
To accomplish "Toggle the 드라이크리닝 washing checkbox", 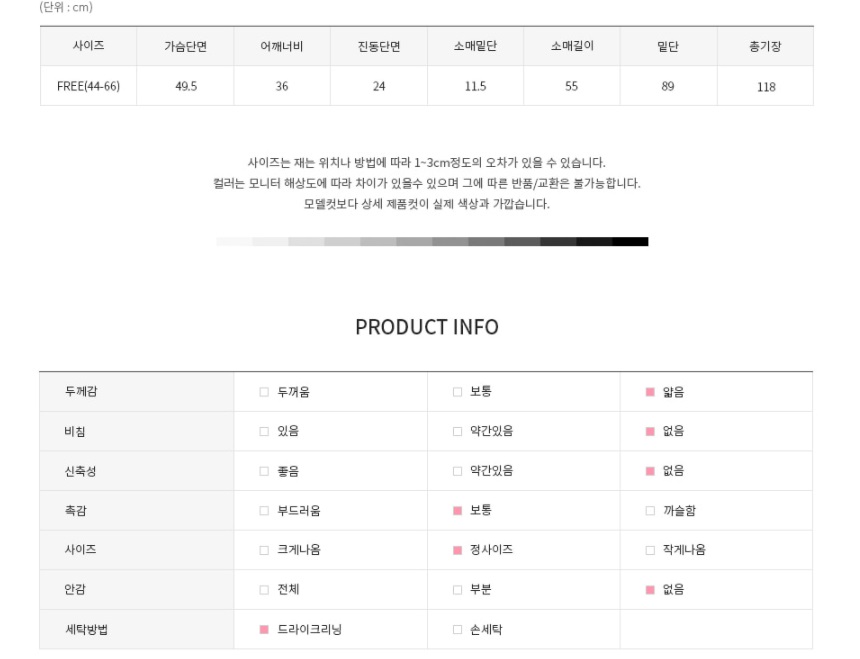I will click(x=264, y=629).
